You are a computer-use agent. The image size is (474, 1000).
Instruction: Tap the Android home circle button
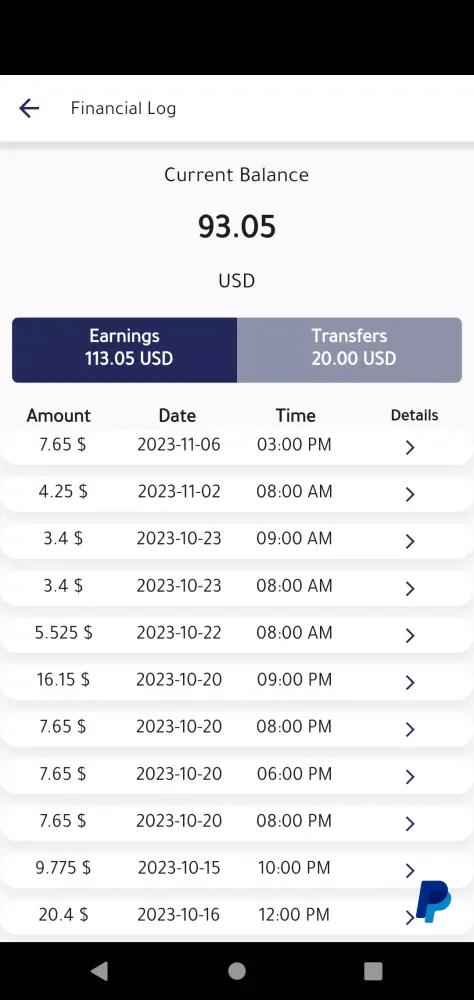tap(237, 971)
